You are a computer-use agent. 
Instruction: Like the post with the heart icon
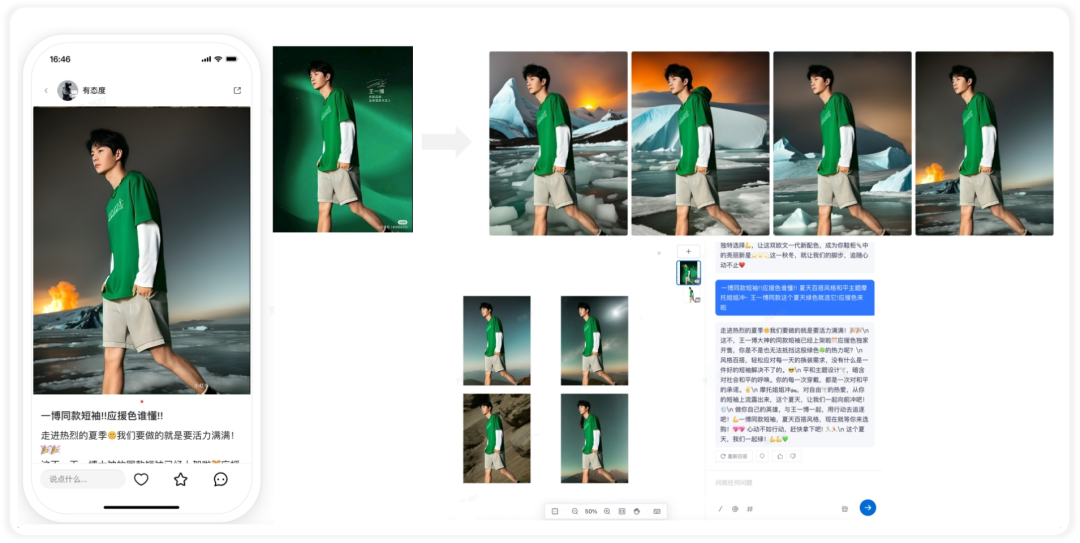(x=141, y=479)
